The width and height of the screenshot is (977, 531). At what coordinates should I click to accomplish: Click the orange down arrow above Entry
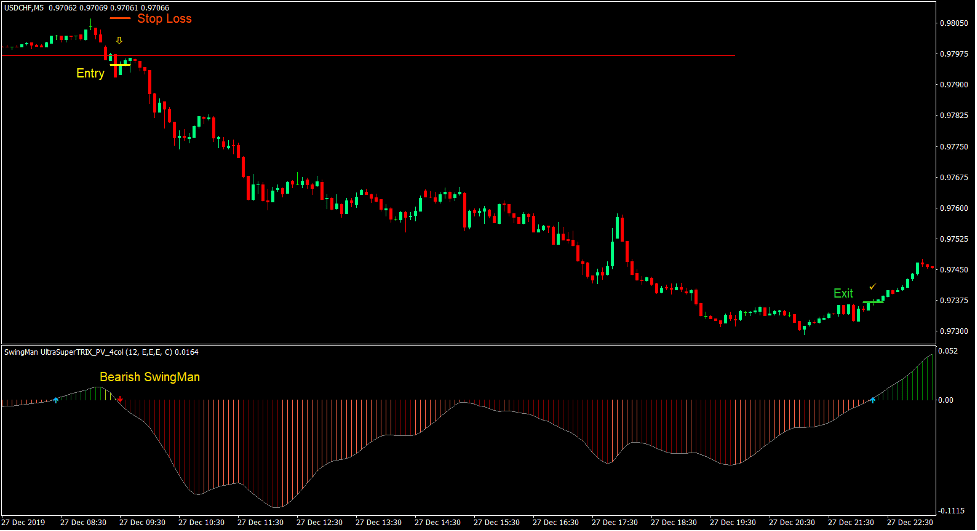[x=120, y=41]
